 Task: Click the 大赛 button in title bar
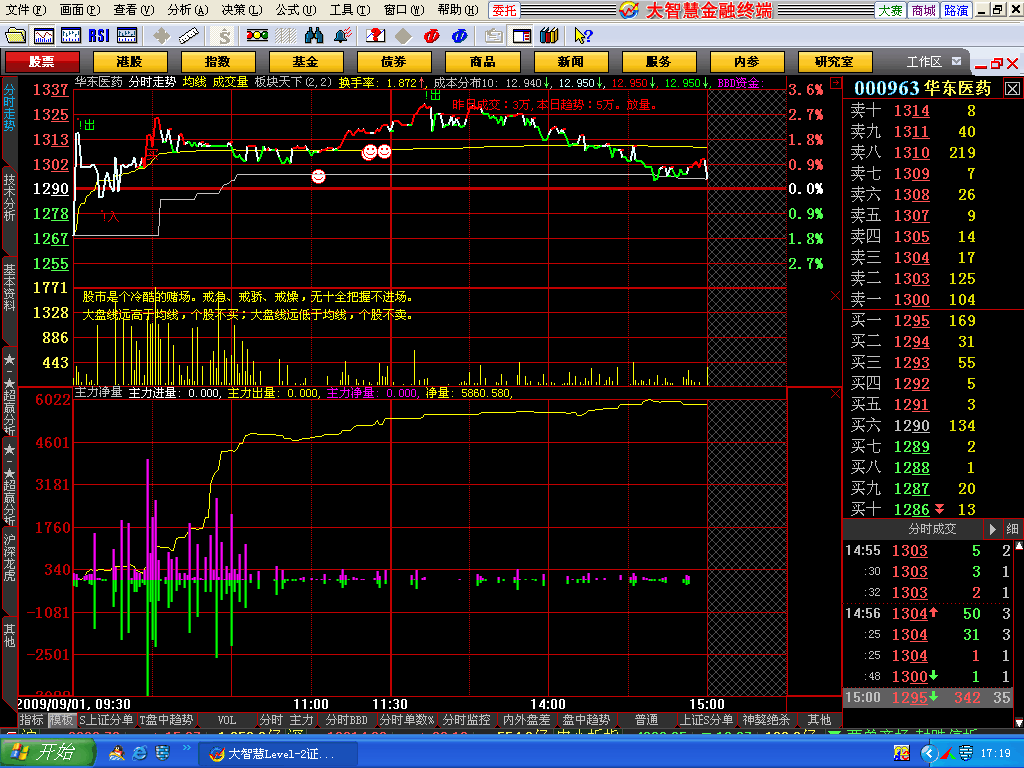[890, 10]
